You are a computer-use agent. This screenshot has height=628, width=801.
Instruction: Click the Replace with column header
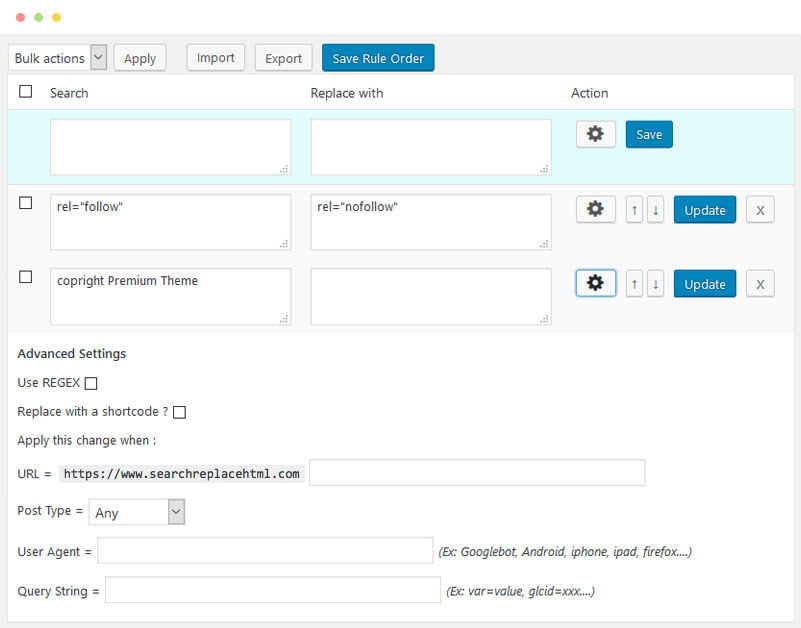point(347,93)
